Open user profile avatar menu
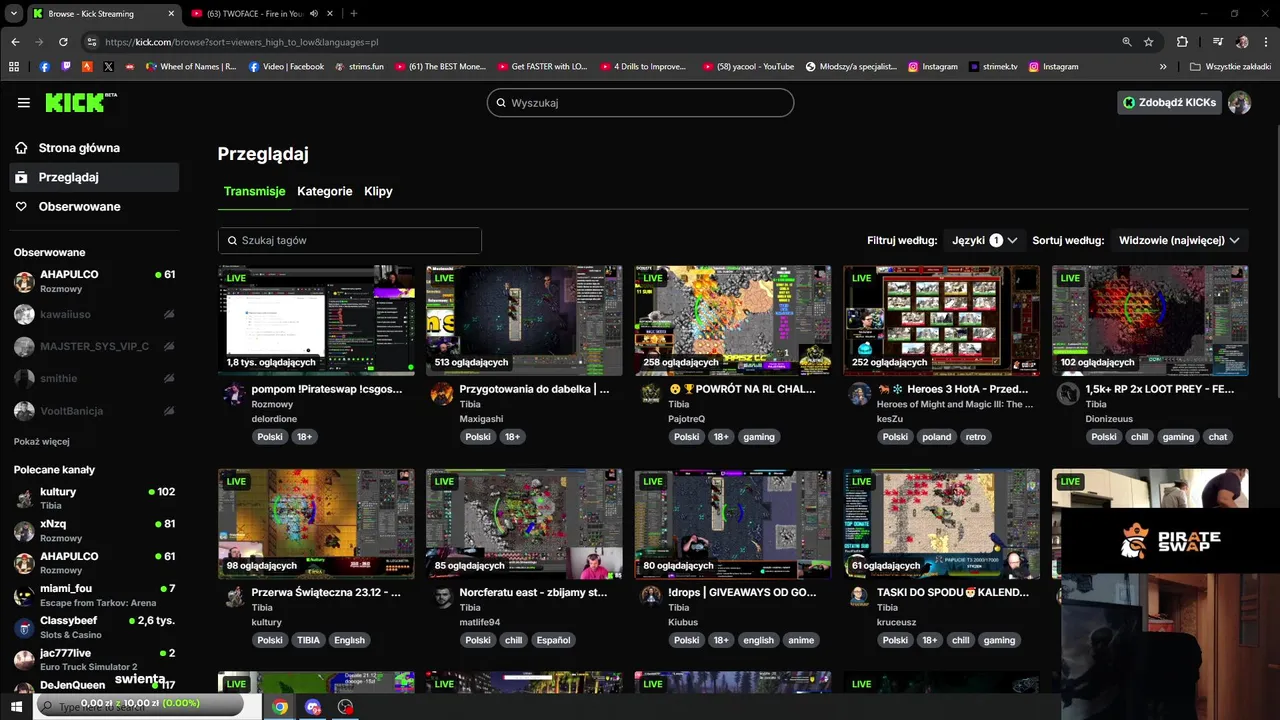 (x=1239, y=103)
